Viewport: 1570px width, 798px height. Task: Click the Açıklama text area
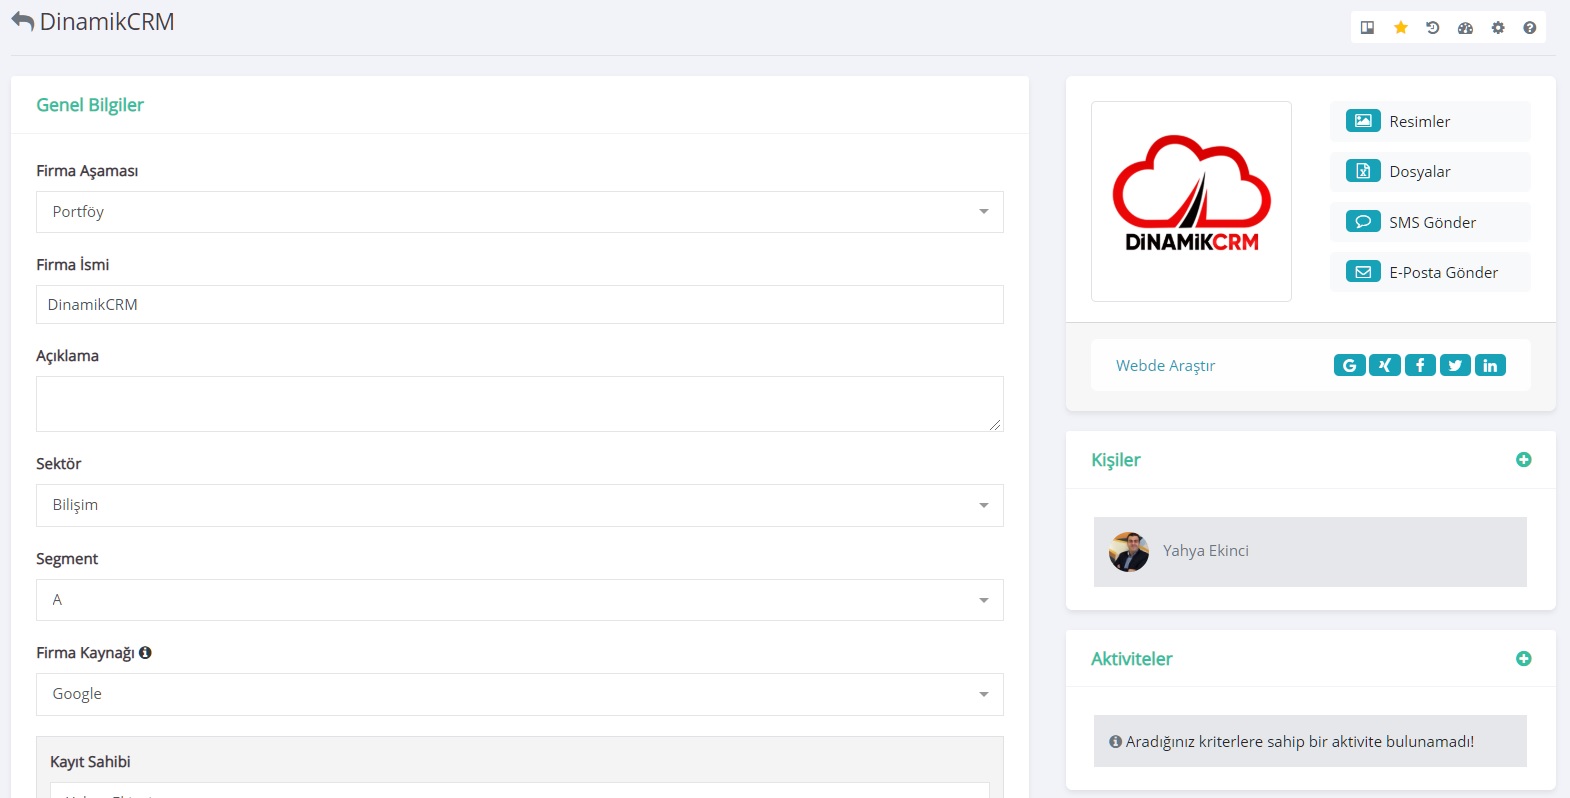click(x=520, y=404)
